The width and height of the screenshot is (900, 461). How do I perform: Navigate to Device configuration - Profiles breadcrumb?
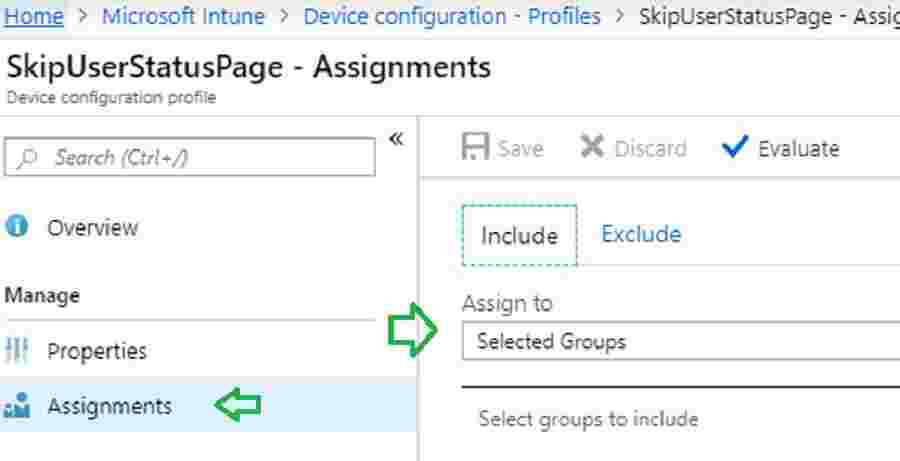(452, 16)
